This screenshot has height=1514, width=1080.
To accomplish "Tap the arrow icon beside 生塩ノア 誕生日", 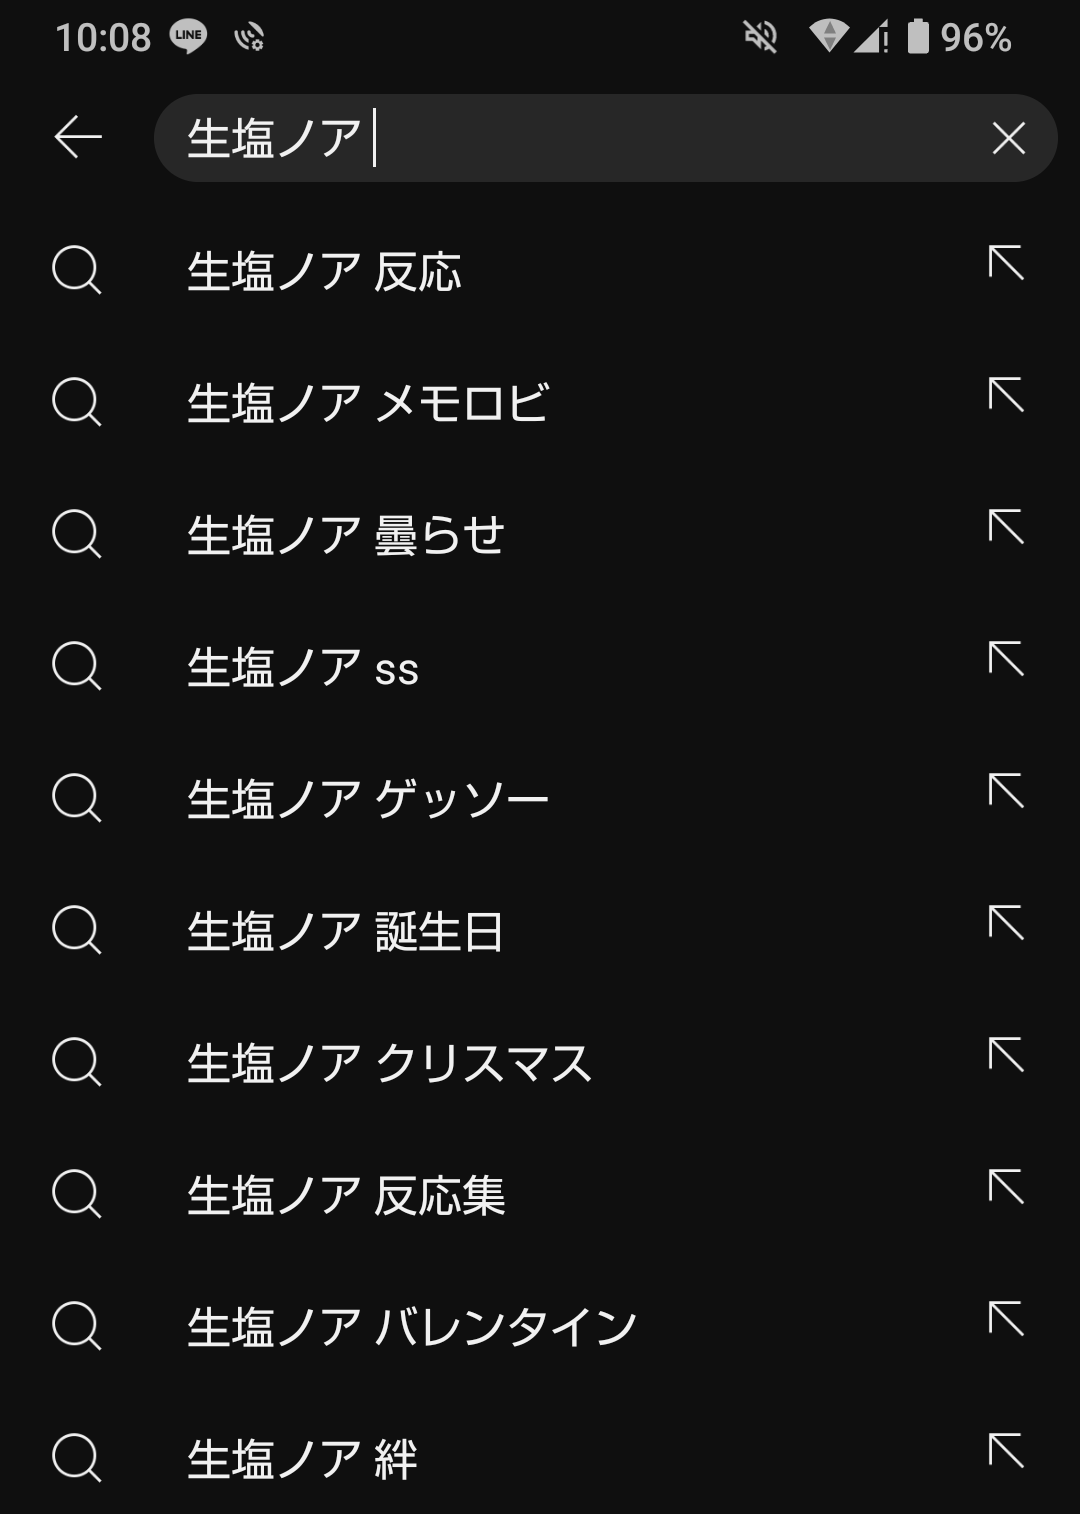I will (x=1006, y=923).
